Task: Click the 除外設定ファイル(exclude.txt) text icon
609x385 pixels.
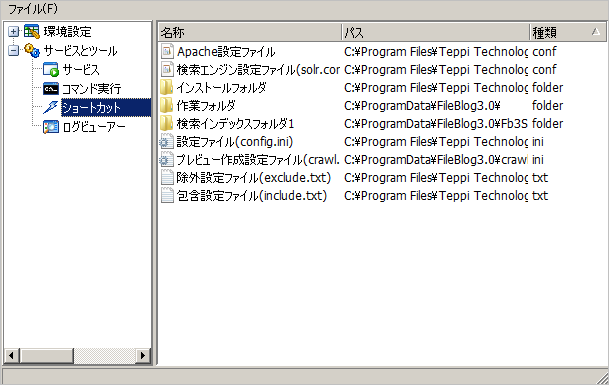Action: tap(167, 178)
